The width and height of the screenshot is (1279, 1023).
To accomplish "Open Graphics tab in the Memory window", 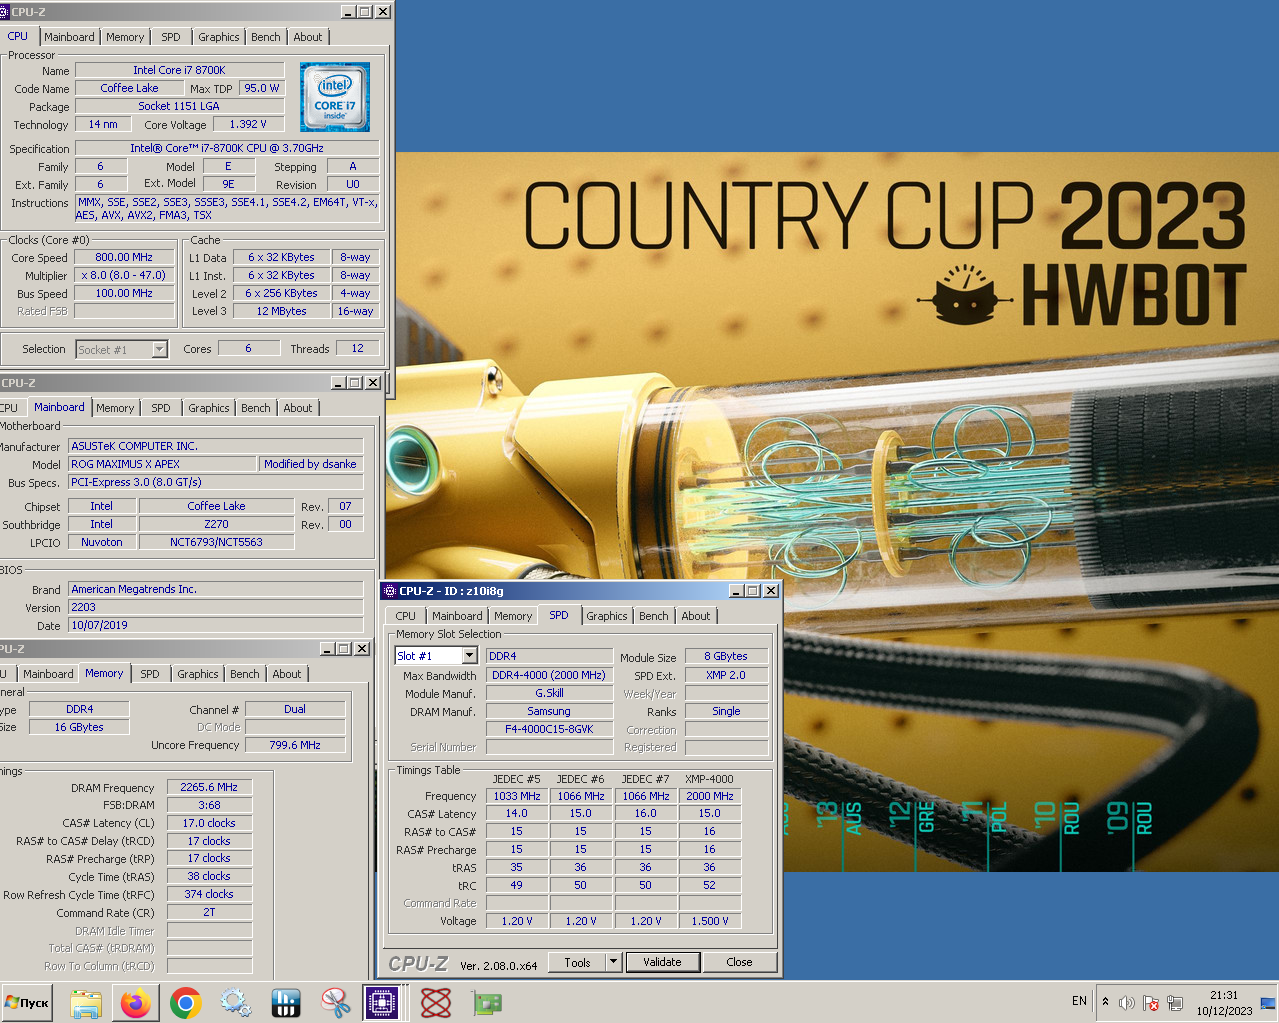I will pyautogui.click(x=198, y=674).
